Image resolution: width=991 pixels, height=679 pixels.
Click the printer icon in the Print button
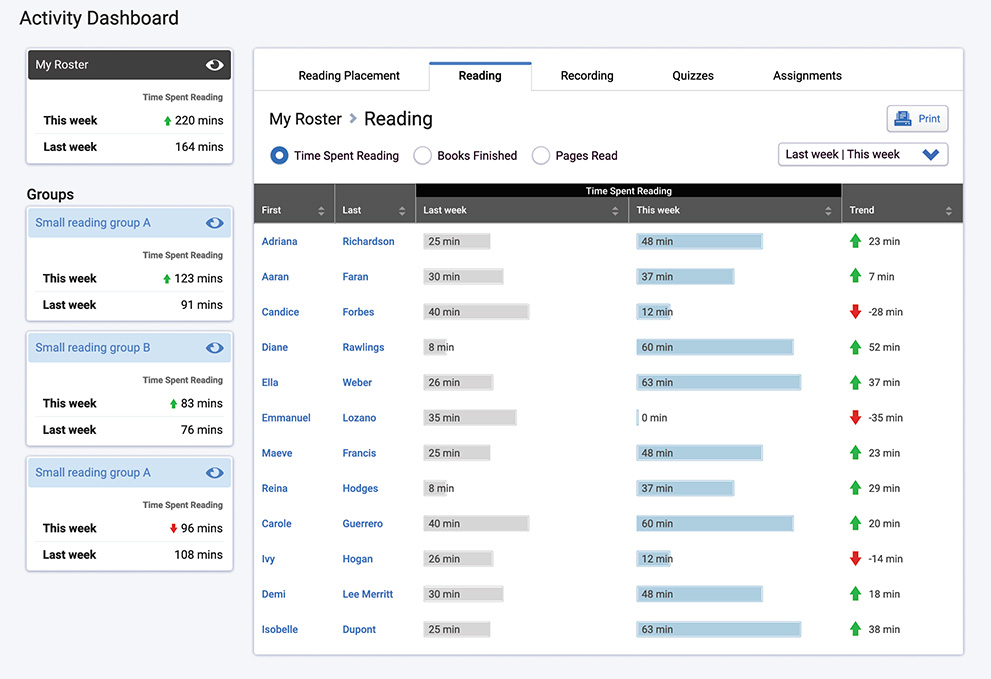coord(901,118)
